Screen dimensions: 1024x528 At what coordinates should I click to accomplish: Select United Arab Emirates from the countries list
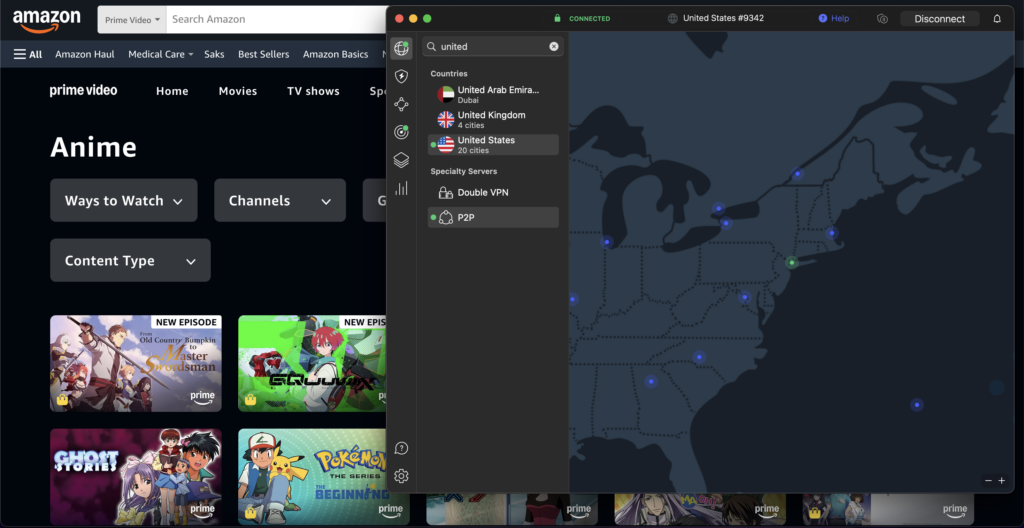point(493,95)
